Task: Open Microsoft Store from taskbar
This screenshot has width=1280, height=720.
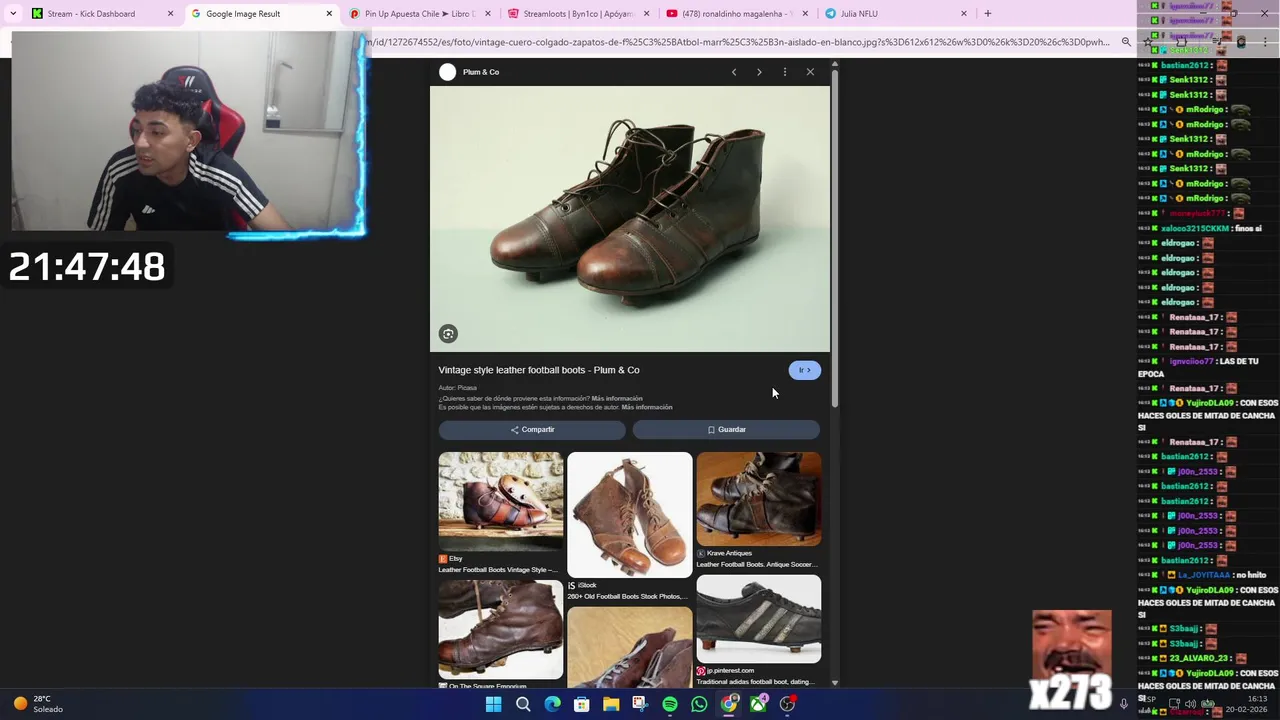Action: click(x=582, y=704)
